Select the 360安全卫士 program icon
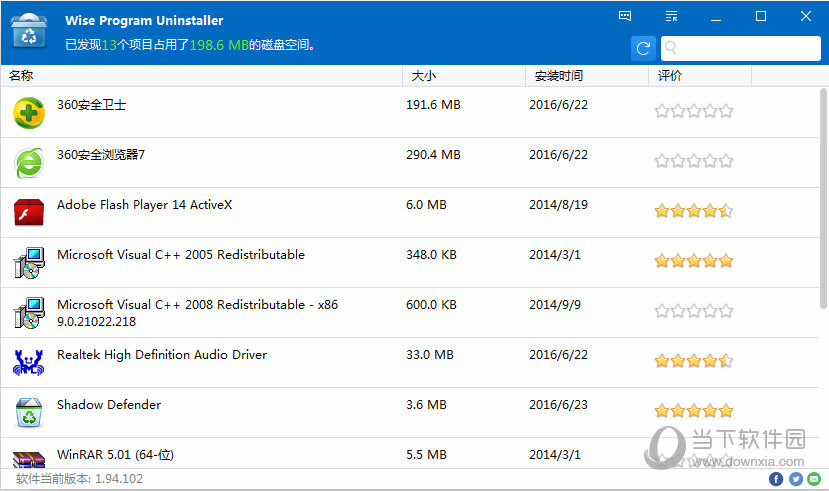The width and height of the screenshot is (829, 491). 29,113
